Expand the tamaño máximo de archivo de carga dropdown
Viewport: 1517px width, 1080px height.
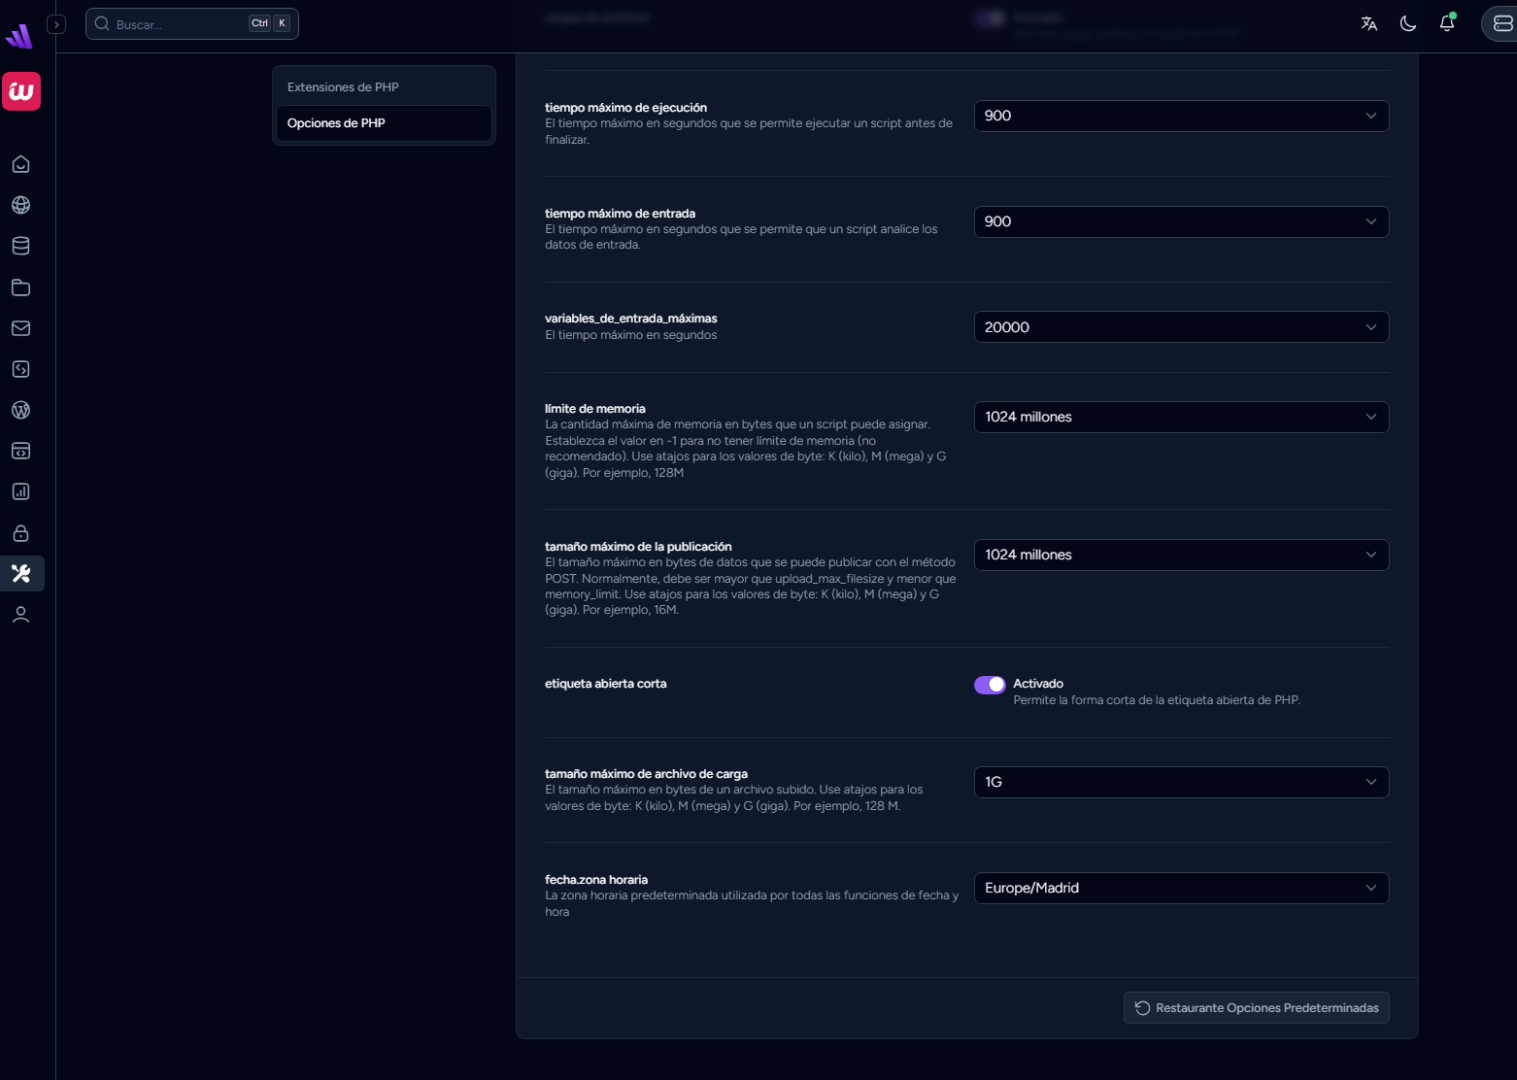tap(1180, 782)
